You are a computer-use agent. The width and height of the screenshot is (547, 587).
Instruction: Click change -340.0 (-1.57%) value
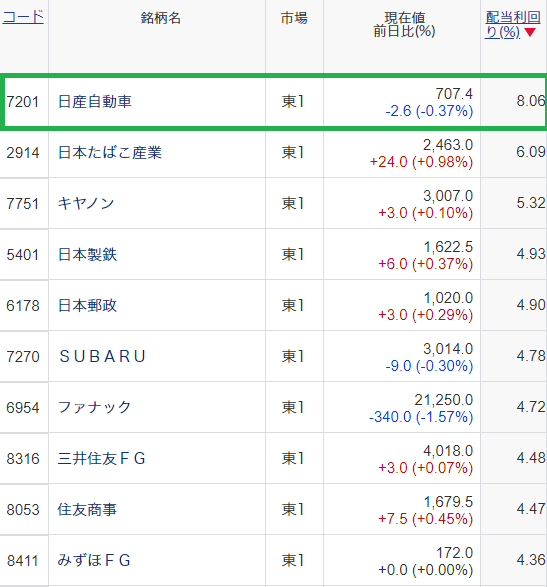[421, 416]
